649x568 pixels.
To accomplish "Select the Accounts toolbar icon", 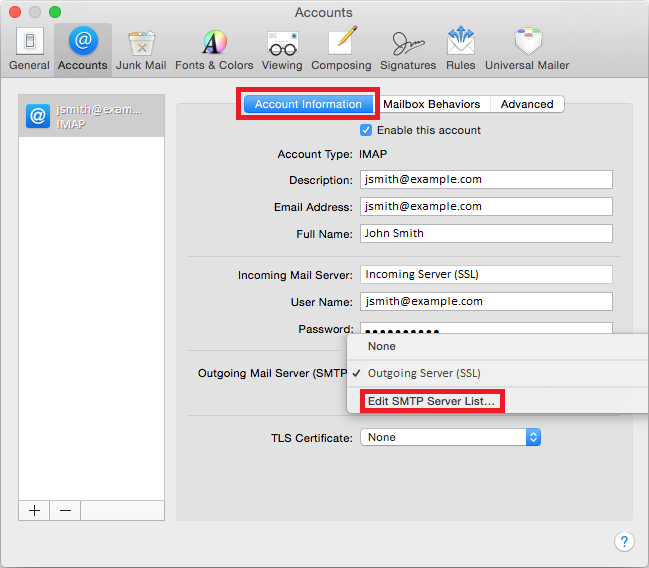I will pyautogui.click(x=83, y=49).
